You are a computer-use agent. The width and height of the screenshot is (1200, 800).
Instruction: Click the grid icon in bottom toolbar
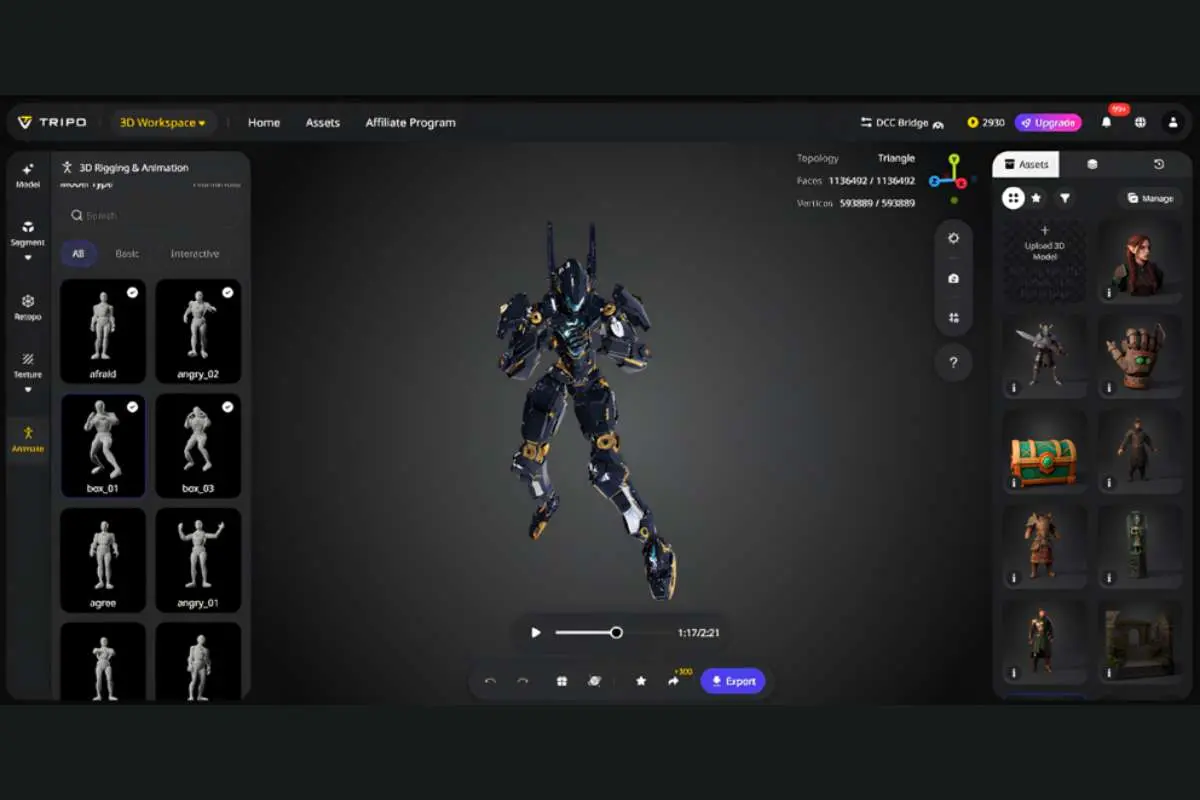(562, 681)
